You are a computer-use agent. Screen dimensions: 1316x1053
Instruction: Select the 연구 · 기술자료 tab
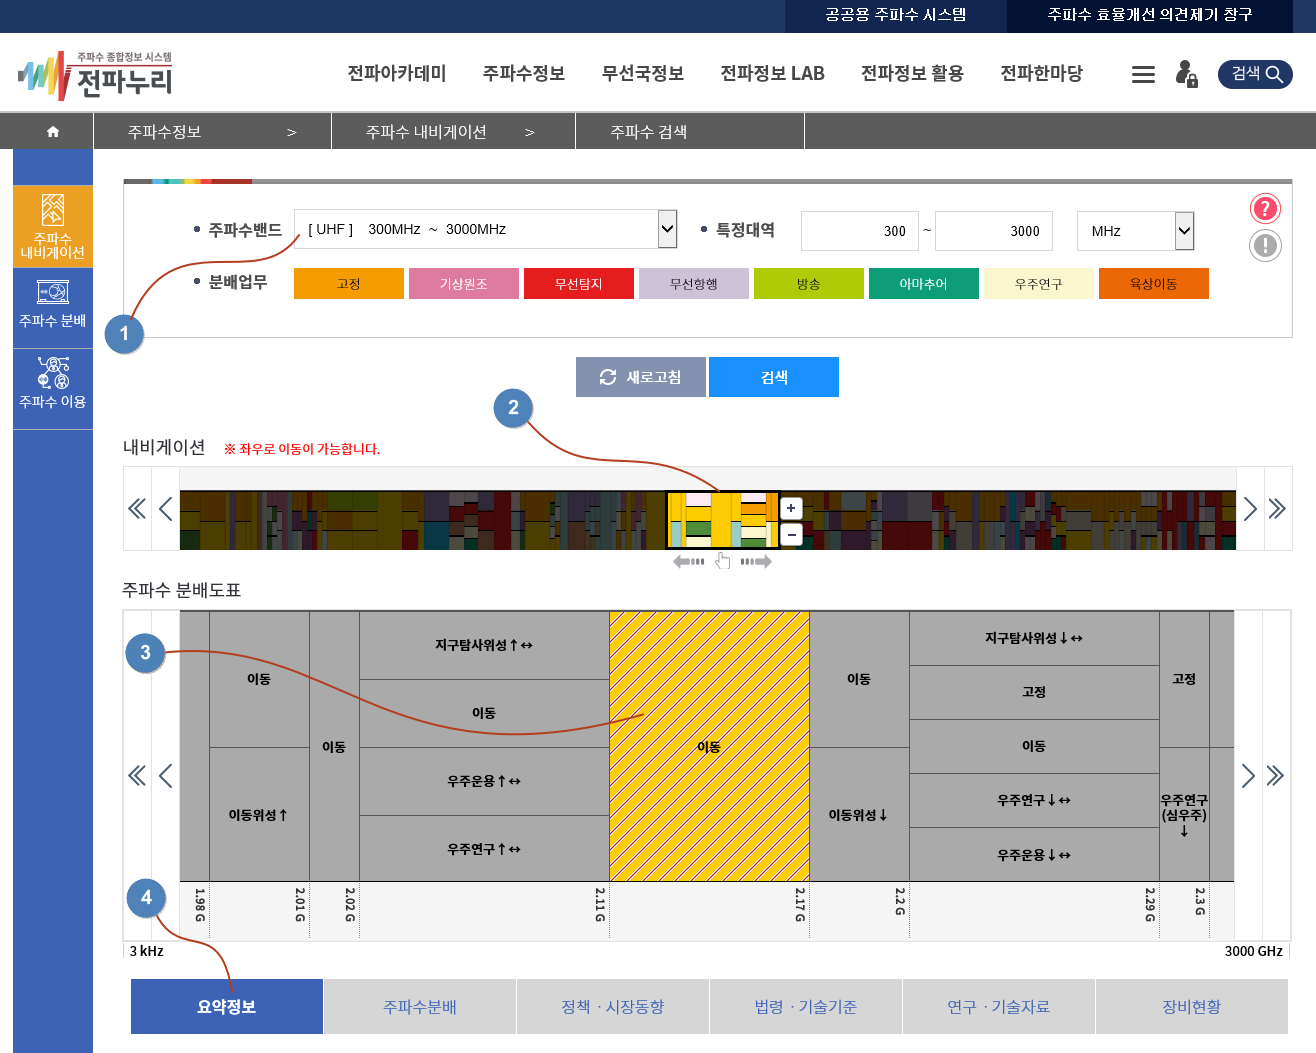coord(999,1006)
